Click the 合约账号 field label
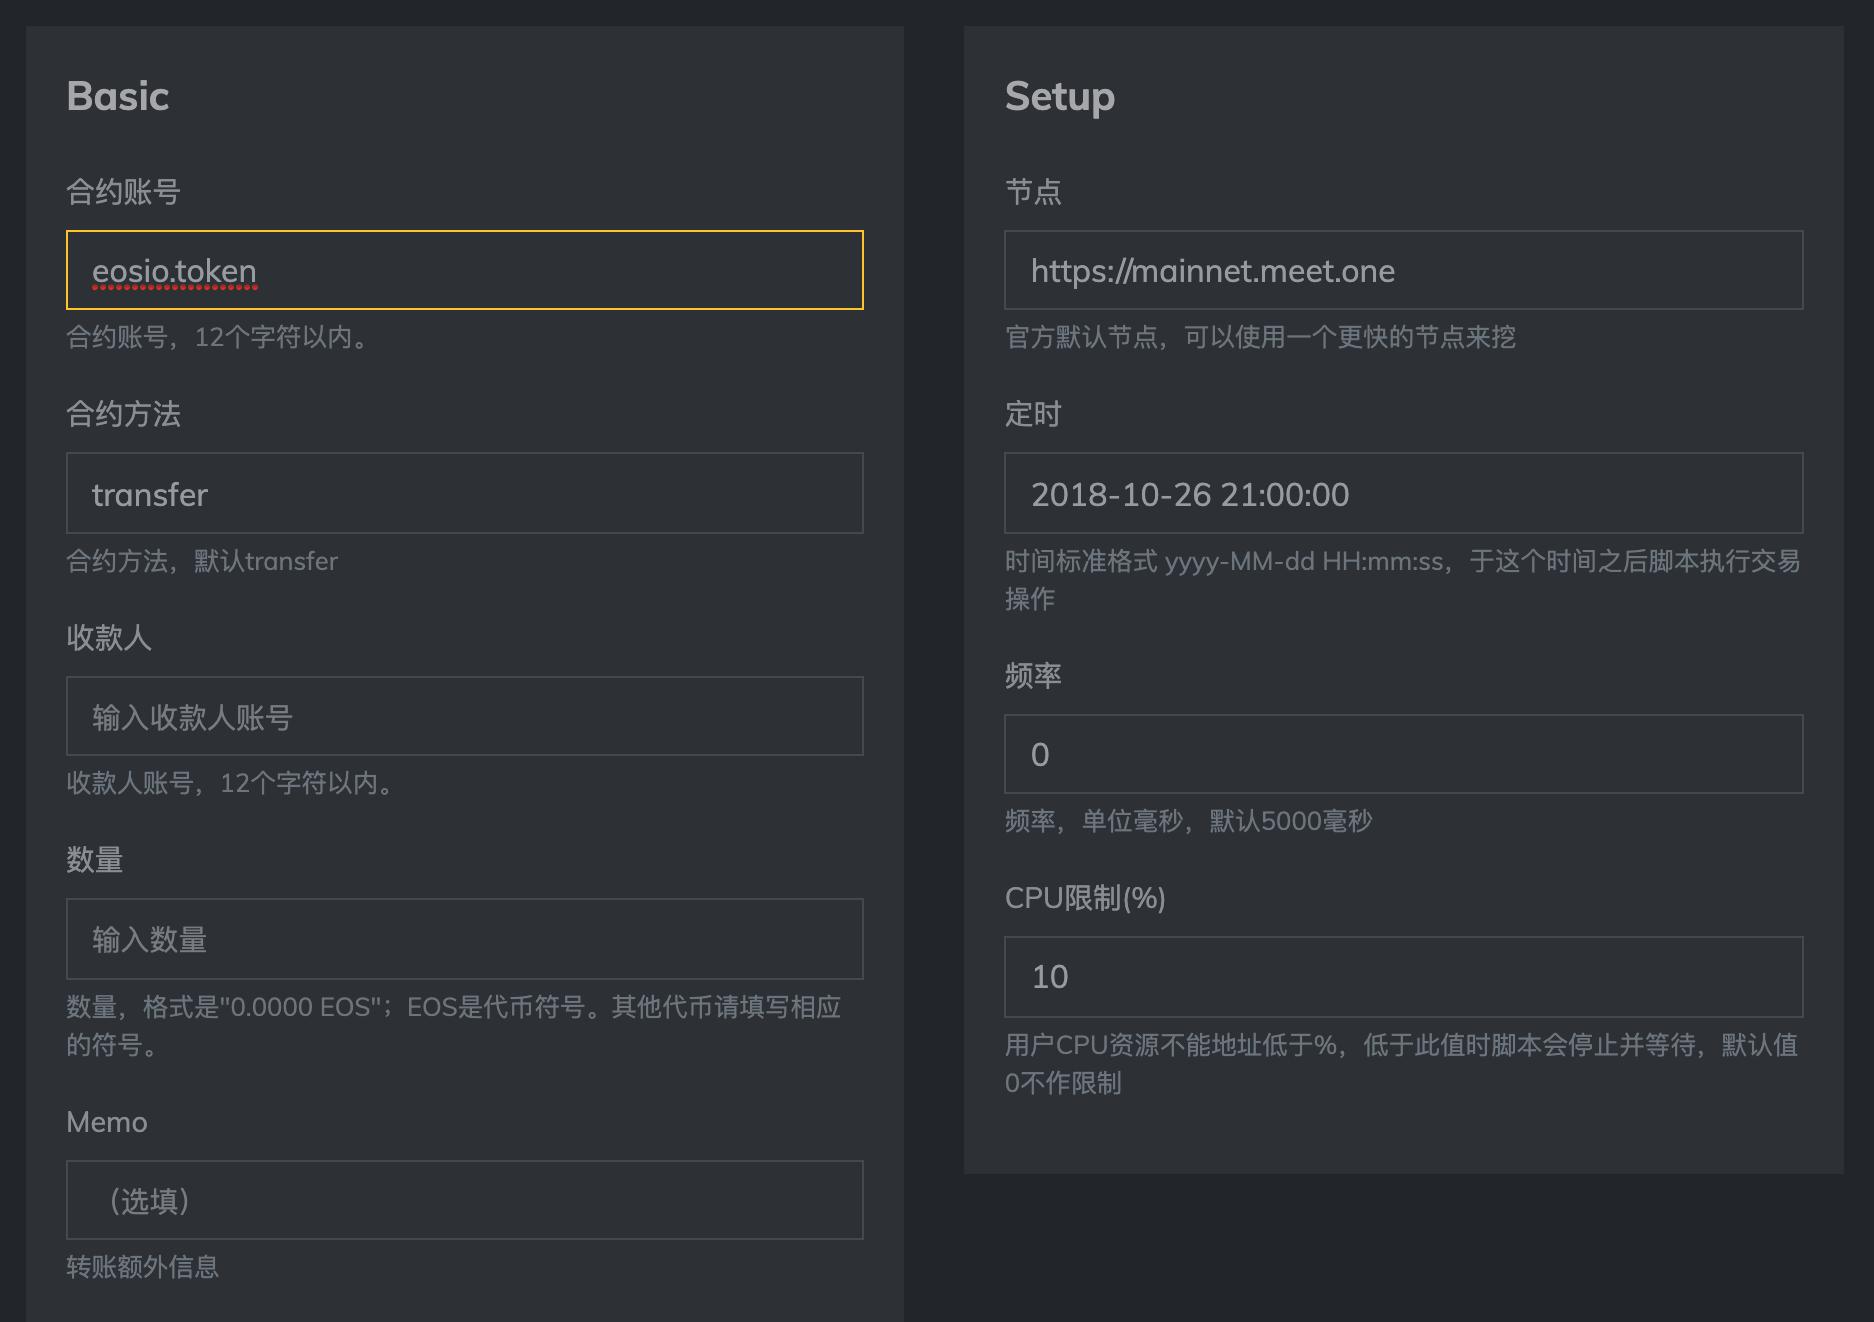This screenshot has width=1874, height=1322. point(123,191)
